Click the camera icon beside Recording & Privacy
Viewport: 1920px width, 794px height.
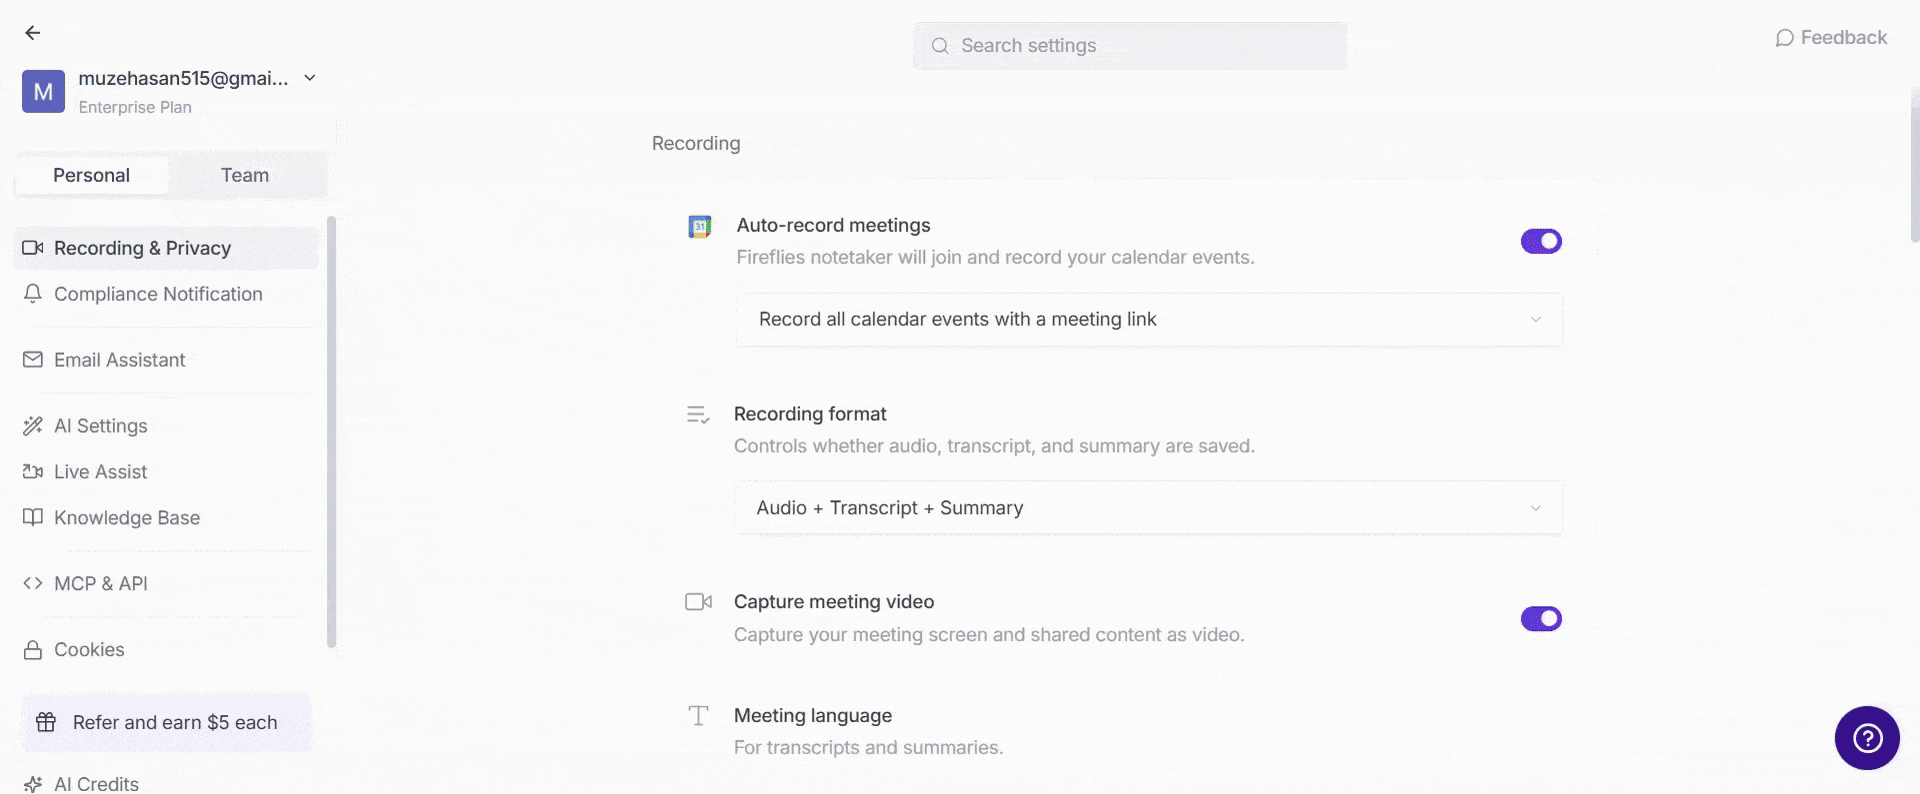point(33,248)
